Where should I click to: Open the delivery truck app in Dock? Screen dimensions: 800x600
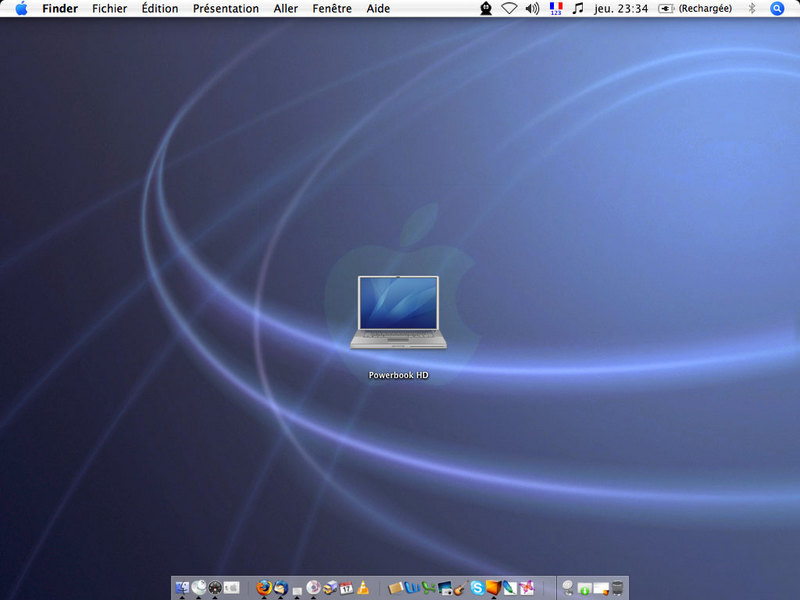[330, 588]
